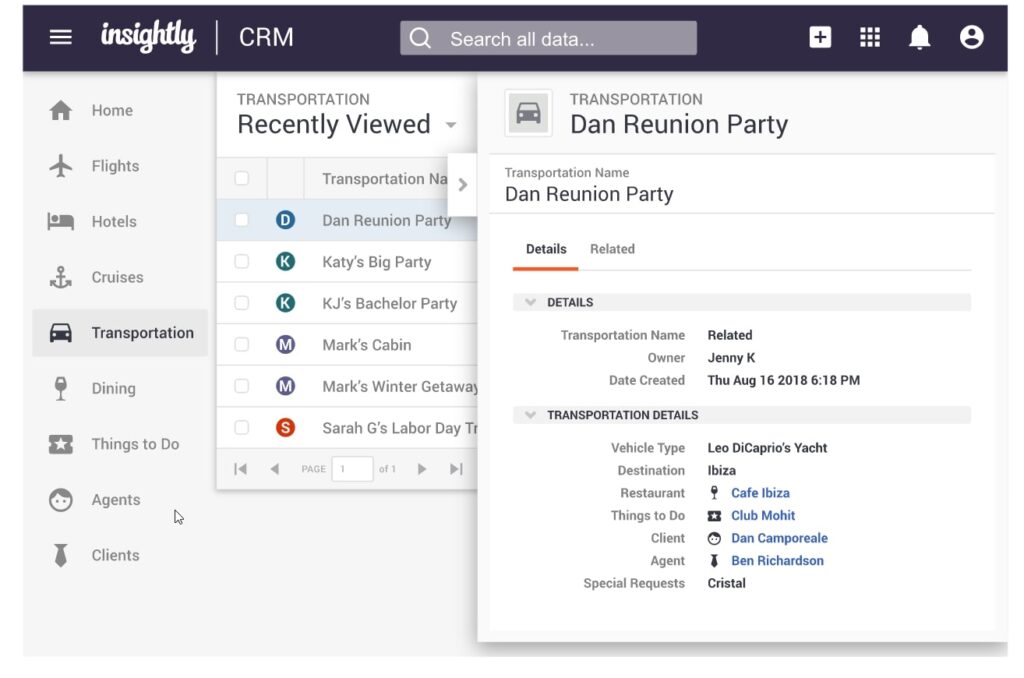
Task: Tick the checkbox for Katy's Big Party
Action: click(241, 262)
